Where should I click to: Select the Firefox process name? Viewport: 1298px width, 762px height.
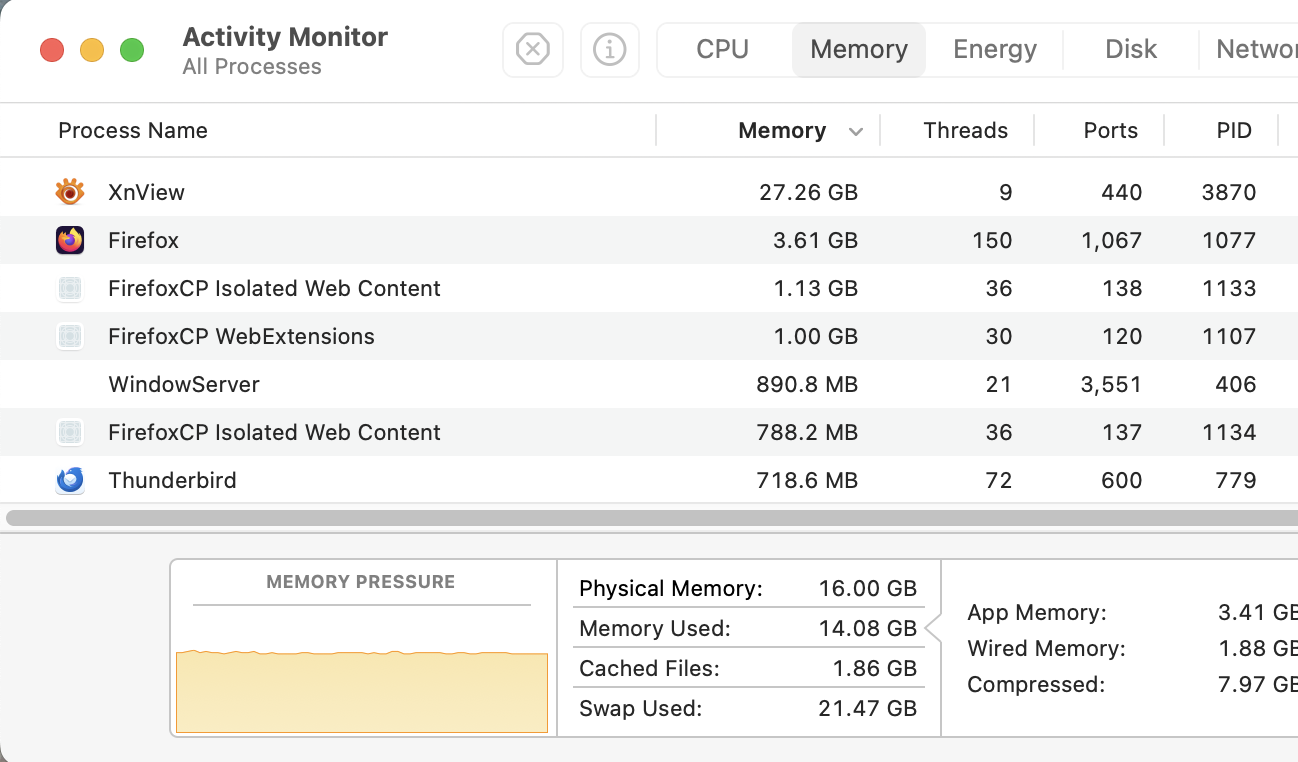point(144,240)
